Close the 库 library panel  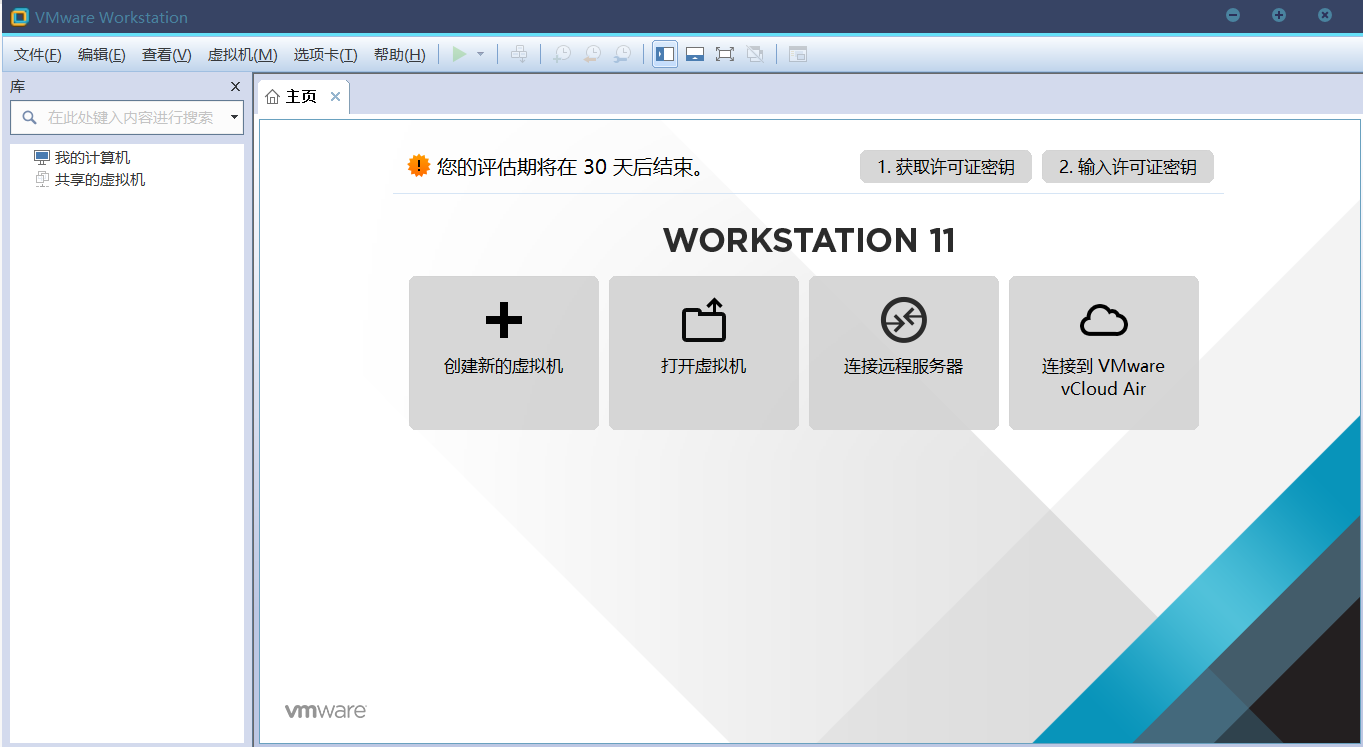(235, 87)
